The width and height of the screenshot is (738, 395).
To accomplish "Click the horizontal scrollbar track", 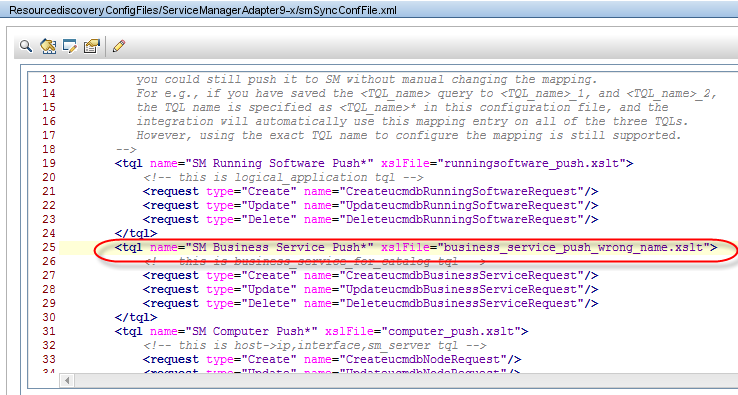I will pyautogui.click(x=406, y=379).
